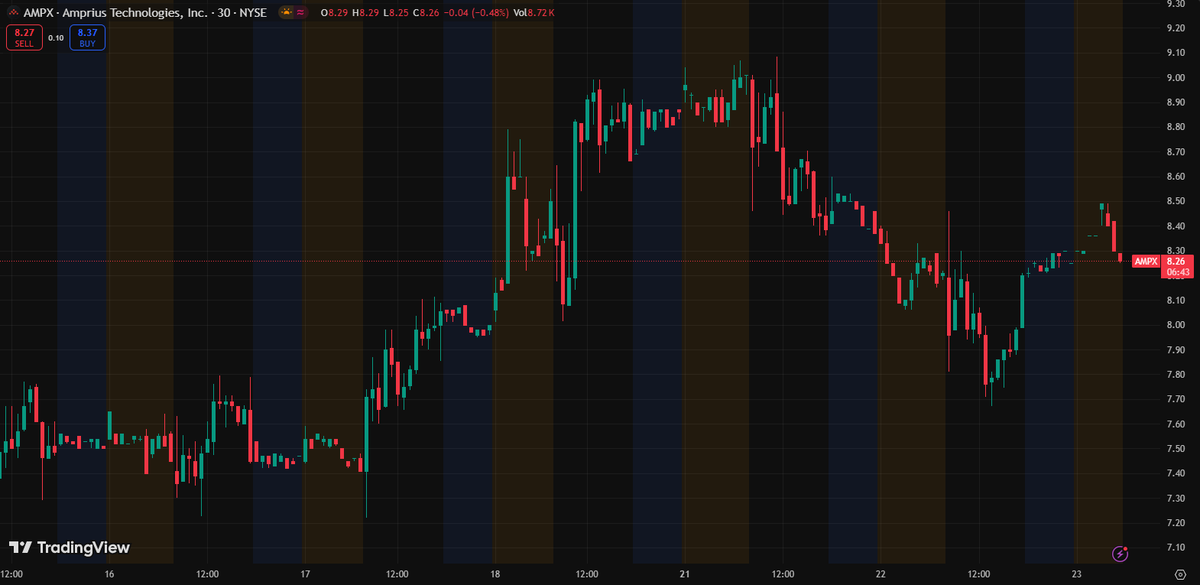Viewport: 1200px width, 585px height.
Task: Click date 22 on the time axis
Action: (880, 574)
